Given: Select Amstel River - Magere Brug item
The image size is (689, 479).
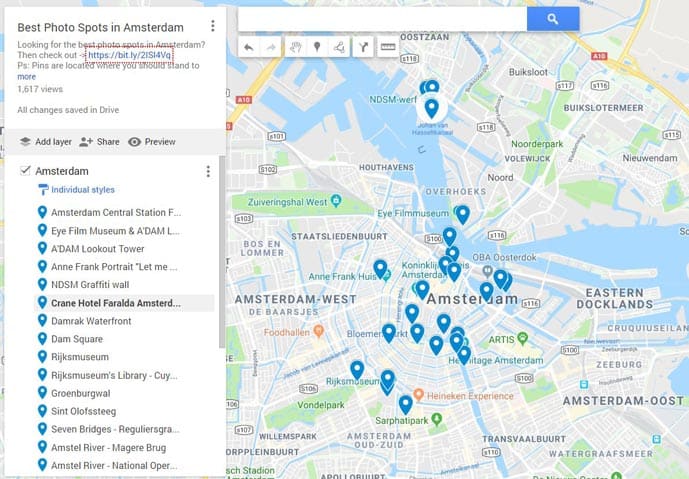Looking at the screenshot, I should coord(124,448).
